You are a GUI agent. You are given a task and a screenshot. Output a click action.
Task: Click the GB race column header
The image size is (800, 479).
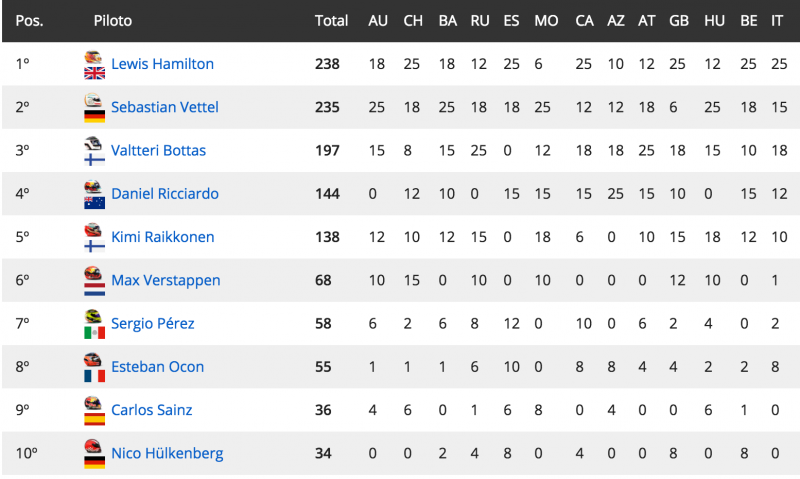pyautogui.click(x=679, y=20)
